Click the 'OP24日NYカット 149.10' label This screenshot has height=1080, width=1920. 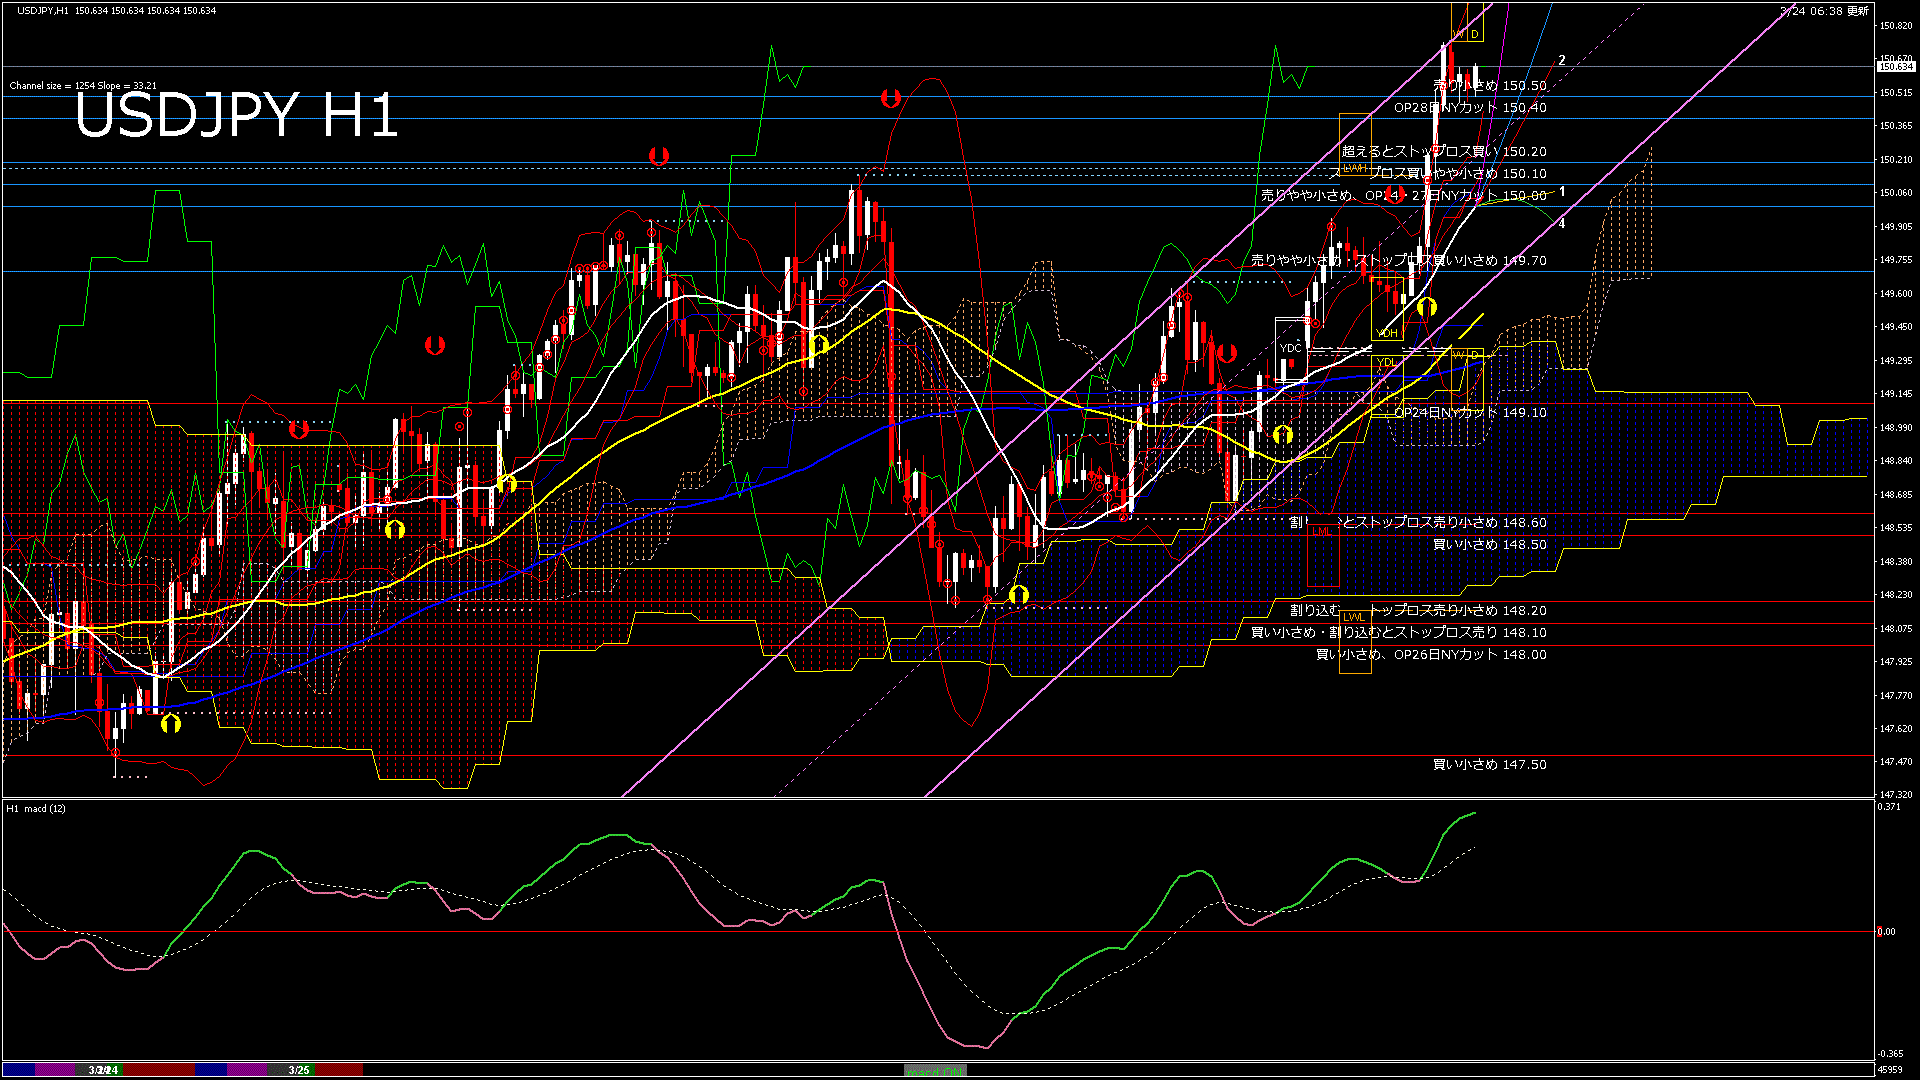click(1470, 413)
